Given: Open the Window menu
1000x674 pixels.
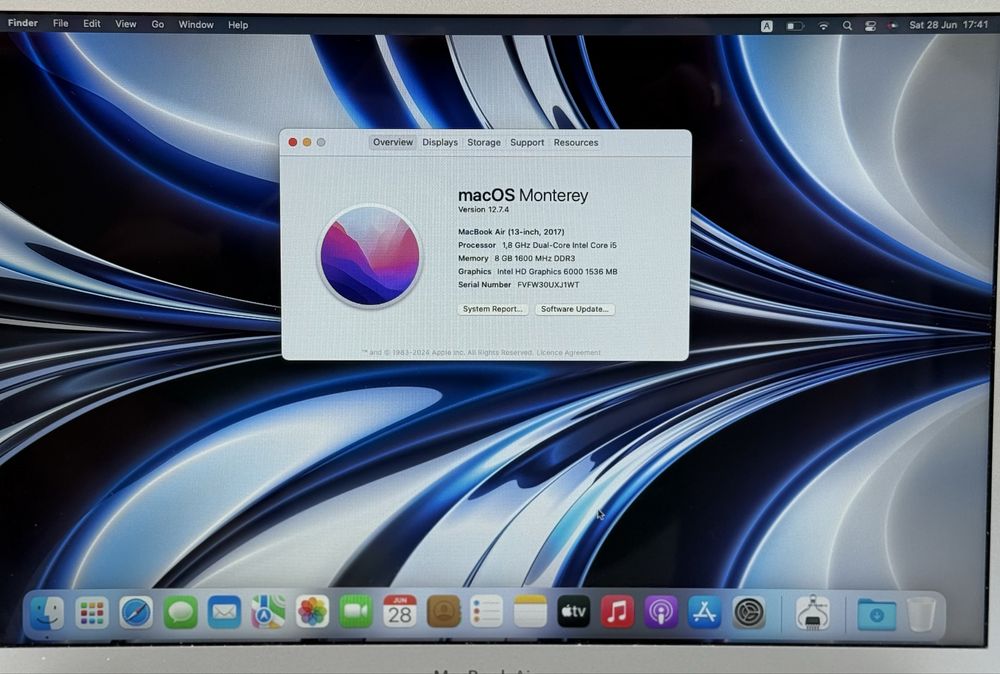Looking at the screenshot, I should 196,24.
